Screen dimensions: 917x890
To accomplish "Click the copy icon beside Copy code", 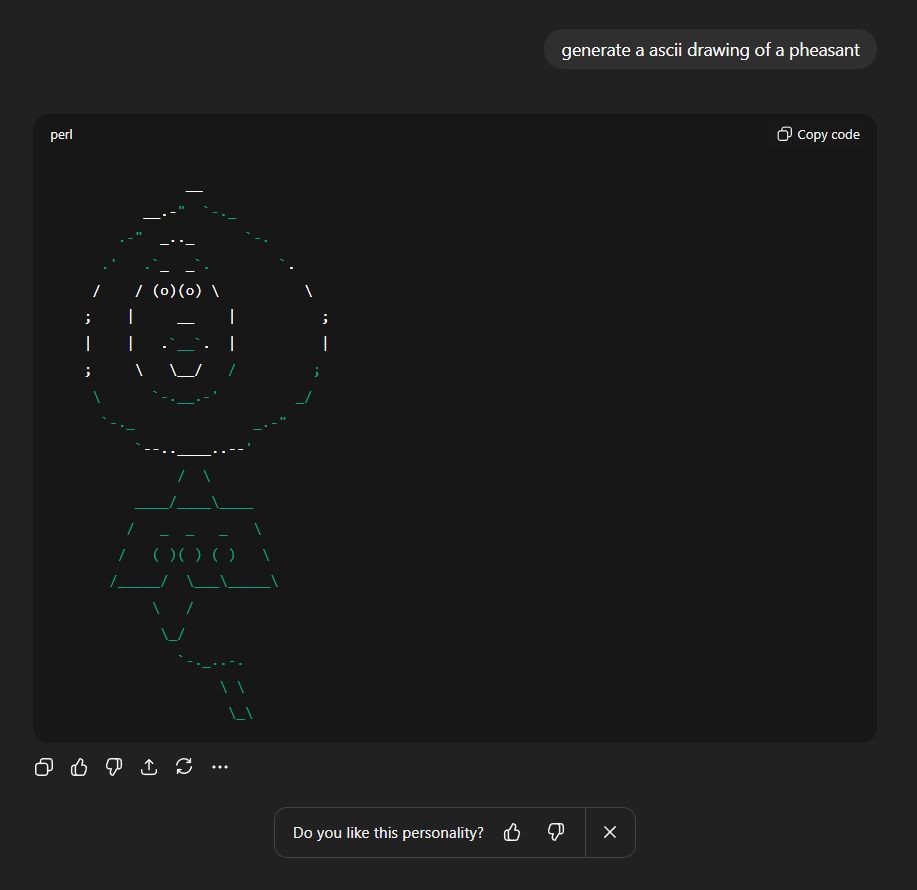I will point(785,134).
